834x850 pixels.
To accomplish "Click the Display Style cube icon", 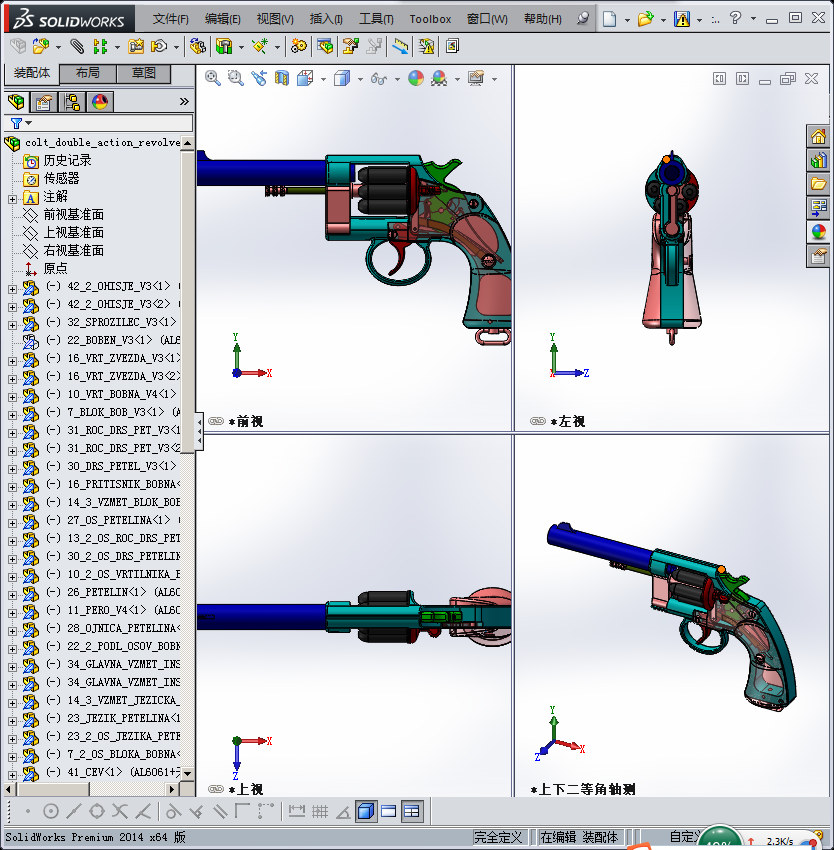I will [342, 79].
